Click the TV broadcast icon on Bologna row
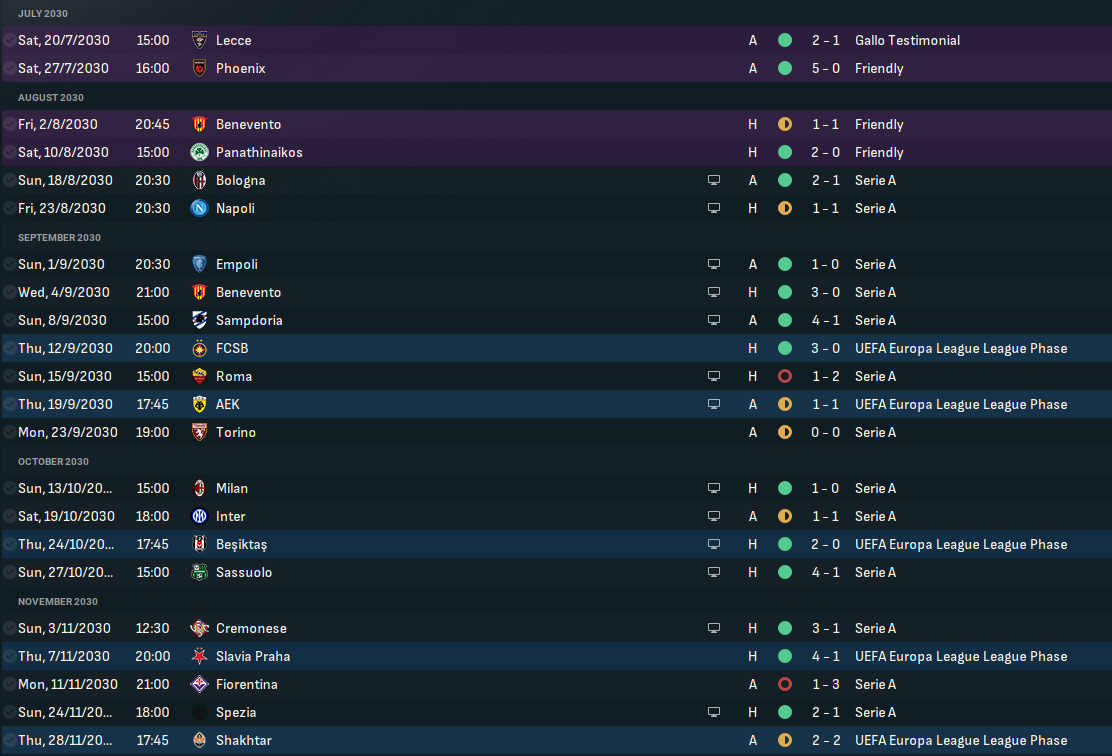Viewport: 1112px width, 756px height. pos(714,180)
